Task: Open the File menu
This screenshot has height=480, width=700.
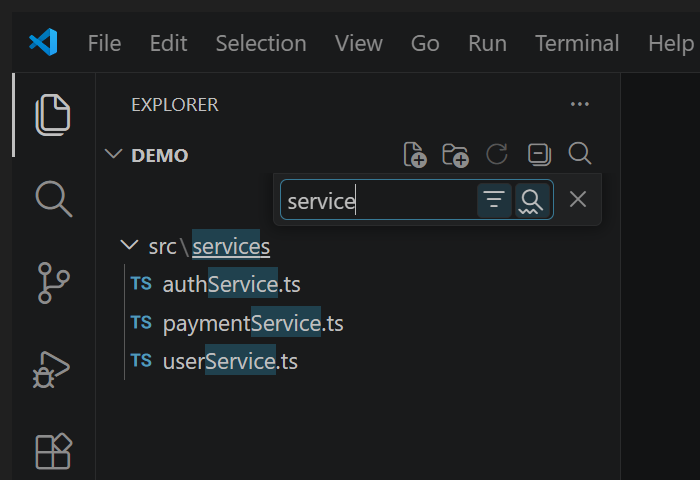Action: pyautogui.click(x=104, y=43)
